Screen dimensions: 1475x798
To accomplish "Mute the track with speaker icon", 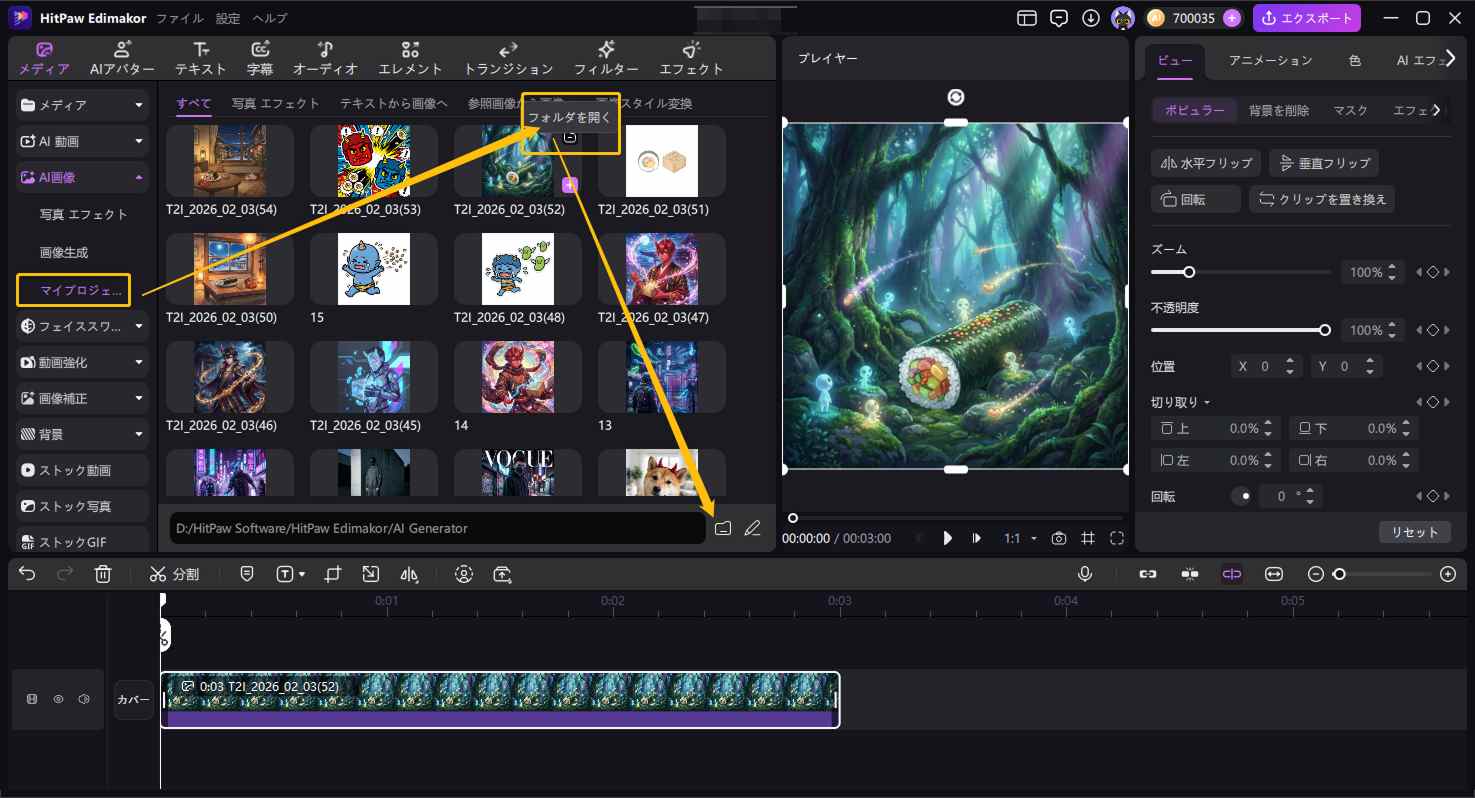I will coord(84,699).
